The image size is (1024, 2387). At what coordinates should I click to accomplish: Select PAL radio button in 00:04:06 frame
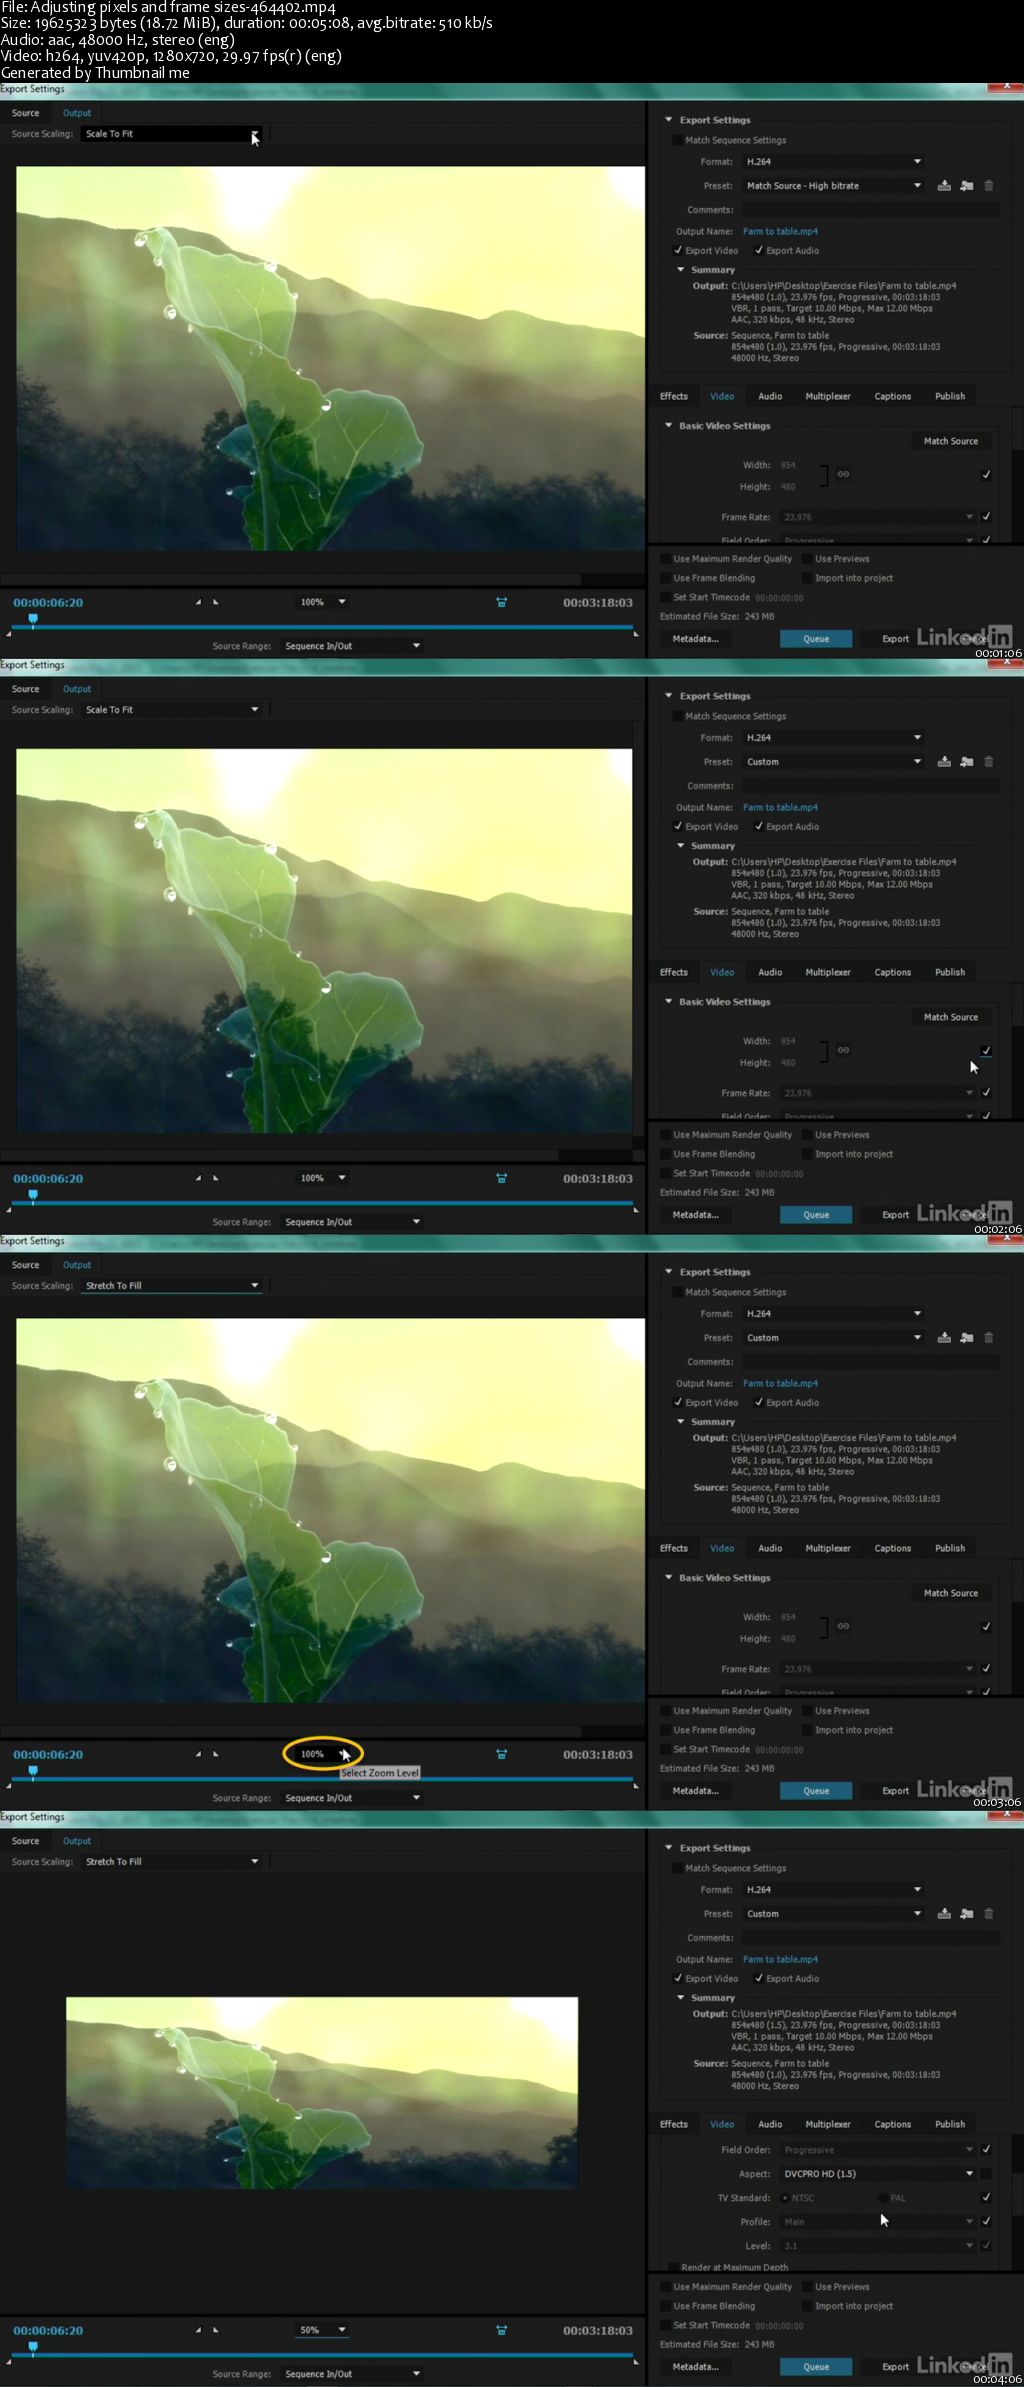[883, 2198]
